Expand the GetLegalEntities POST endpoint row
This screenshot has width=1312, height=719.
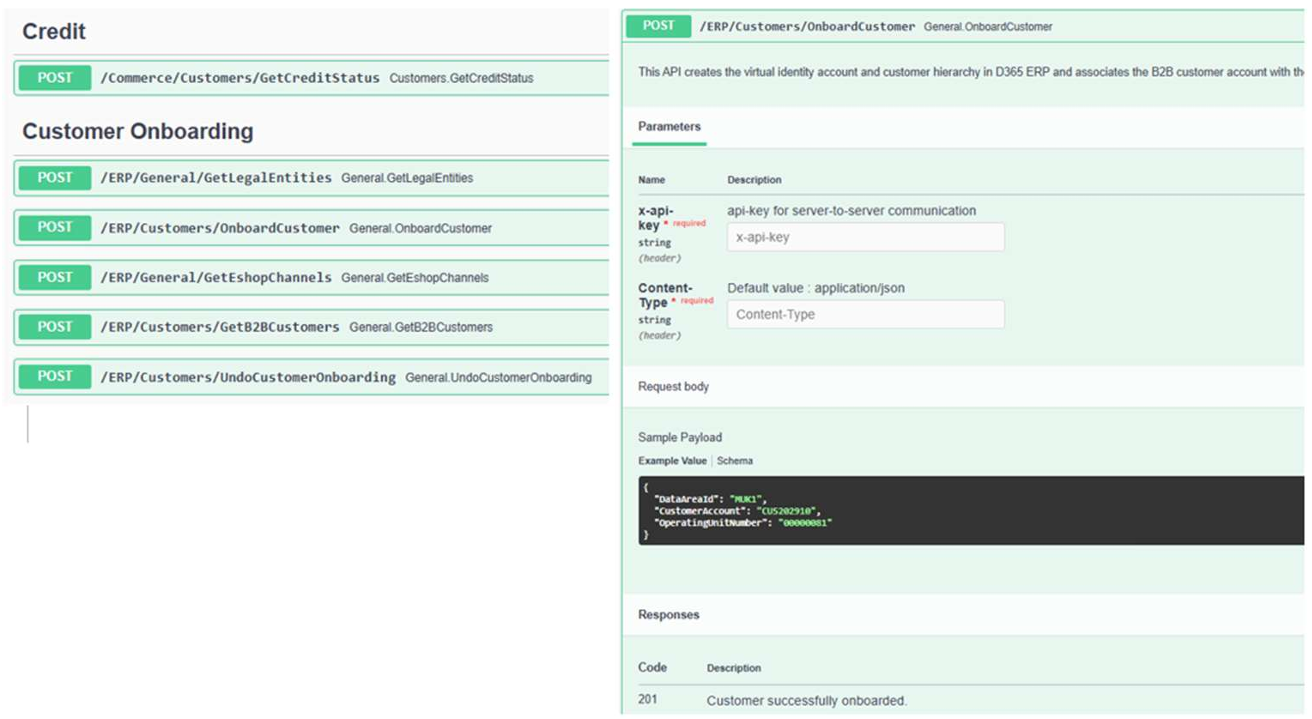pos(311,178)
